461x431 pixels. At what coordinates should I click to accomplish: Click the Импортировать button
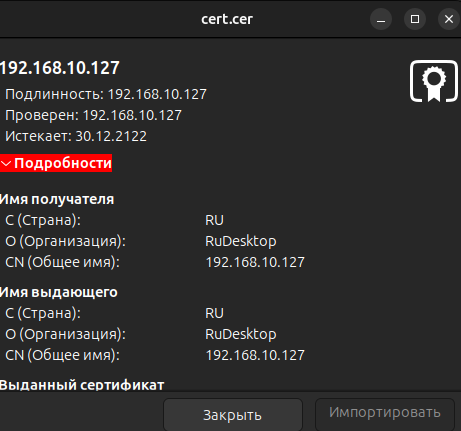385,413
